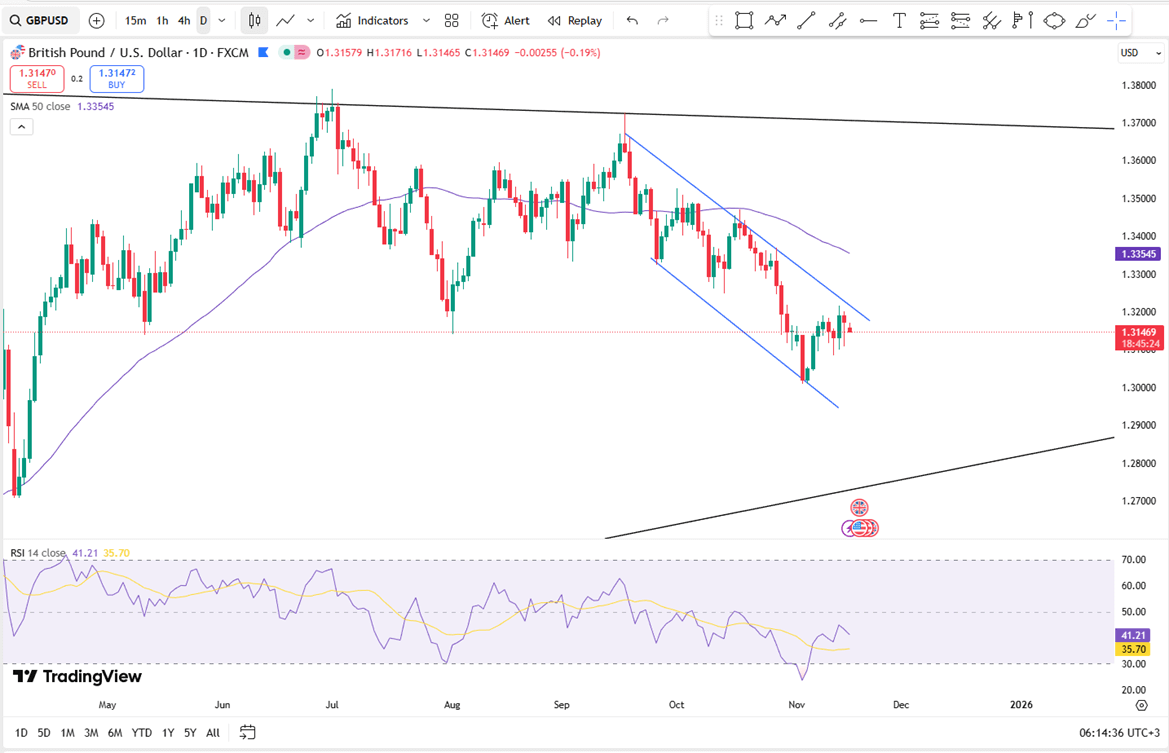Select the YTD date range

pyautogui.click(x=142, y=733)
